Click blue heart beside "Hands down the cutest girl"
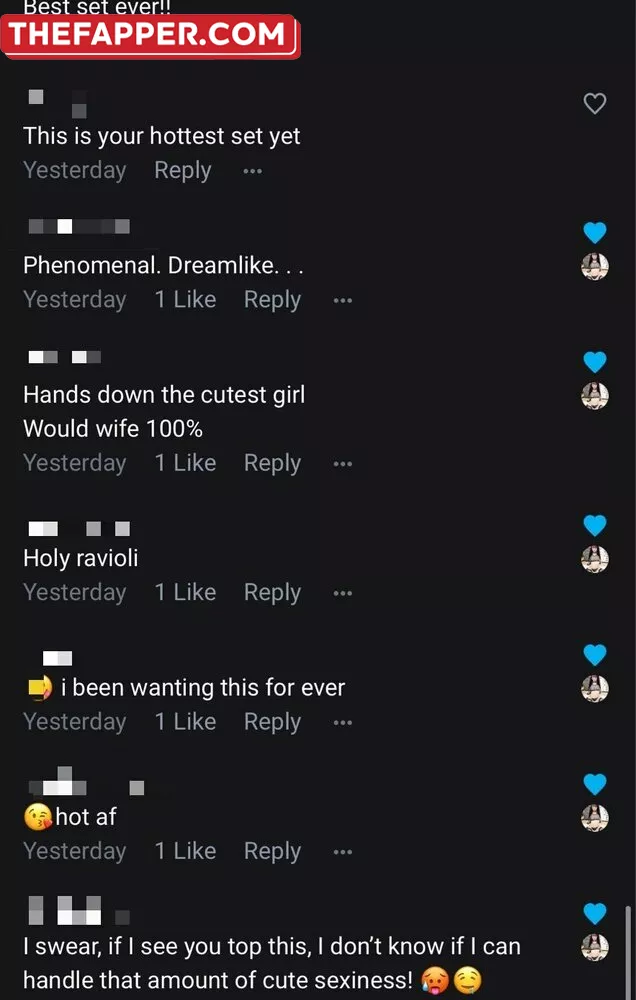 (x=595, y=362)
